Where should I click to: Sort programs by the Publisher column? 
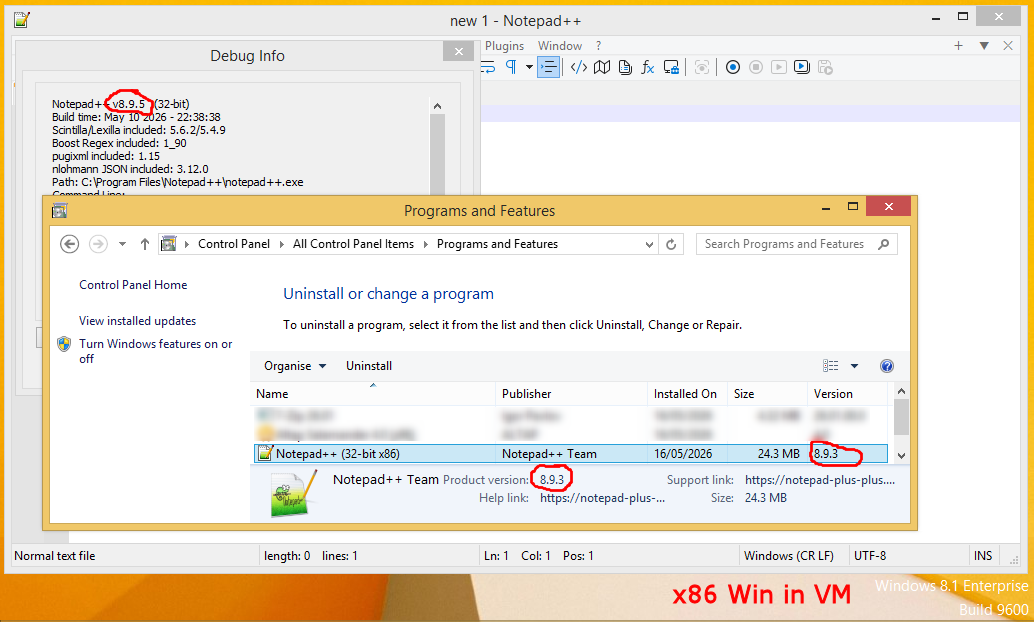[571, 394]
